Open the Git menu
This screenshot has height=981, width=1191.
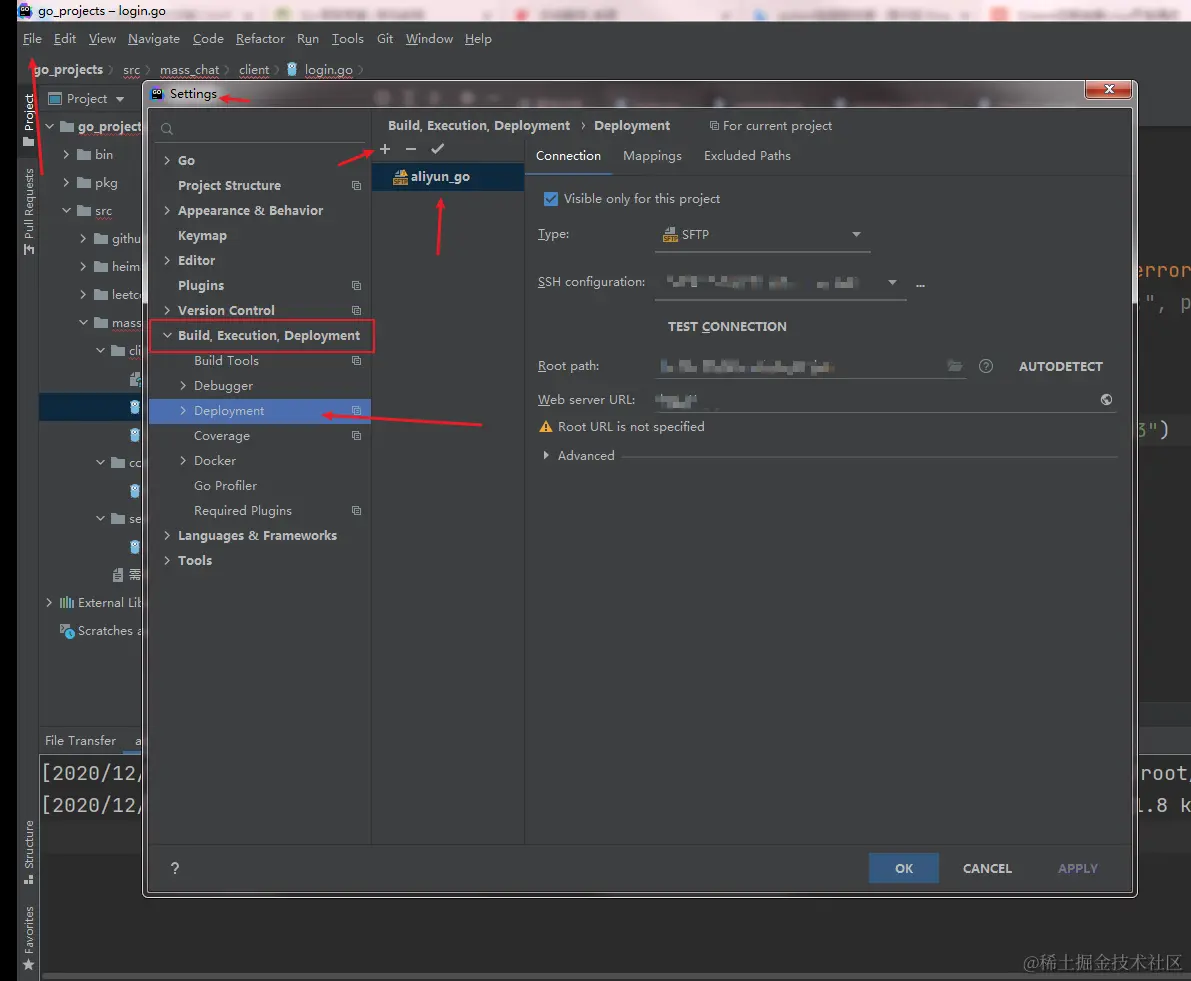coord(385,39)
